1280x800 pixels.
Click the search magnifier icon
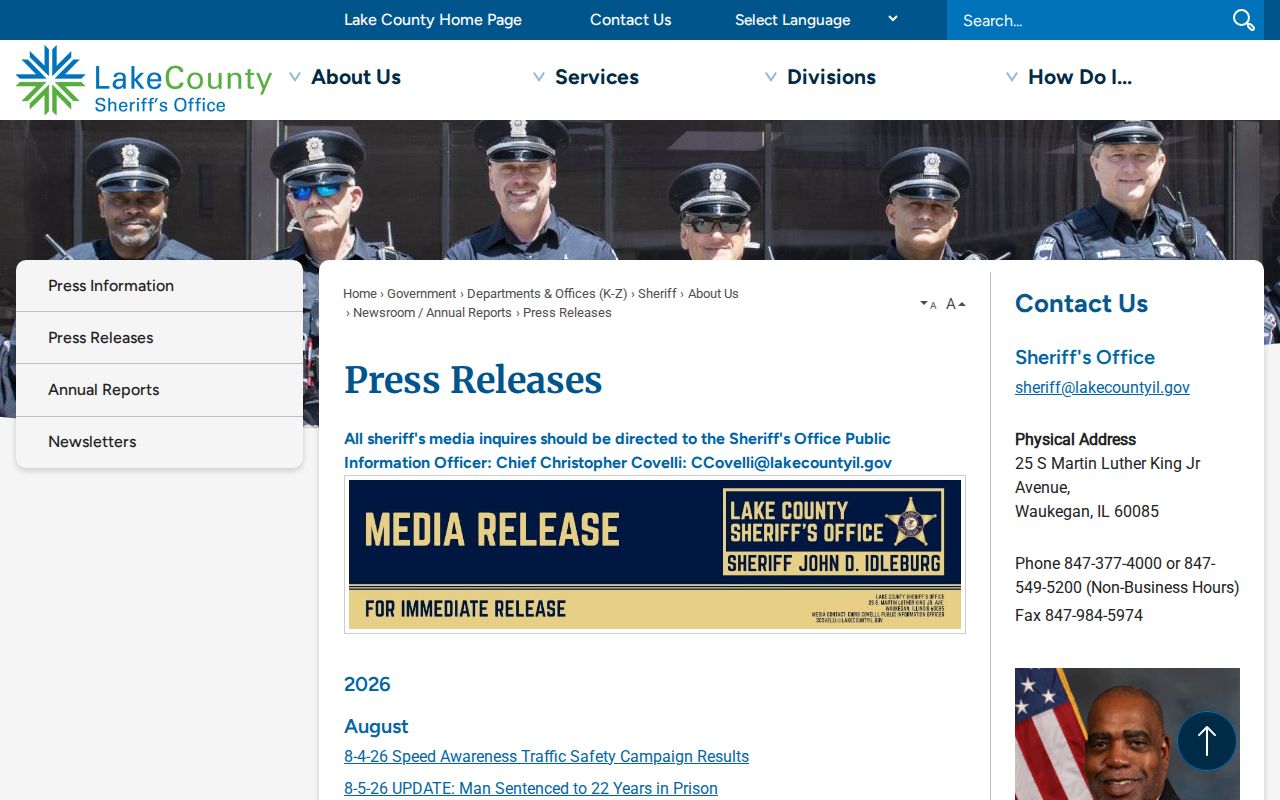pos(1243,20)
